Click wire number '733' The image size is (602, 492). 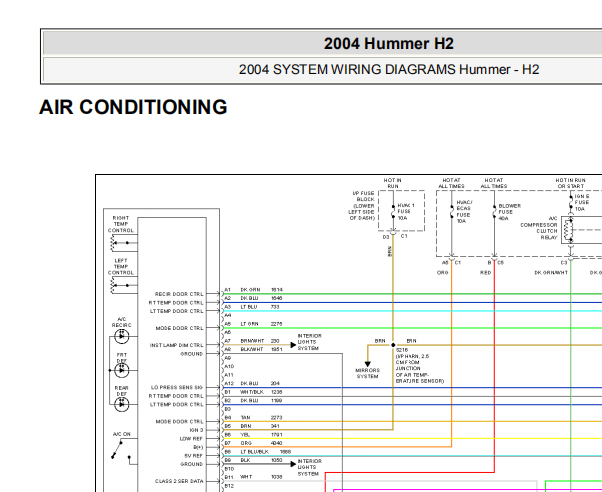click(275, 307)
